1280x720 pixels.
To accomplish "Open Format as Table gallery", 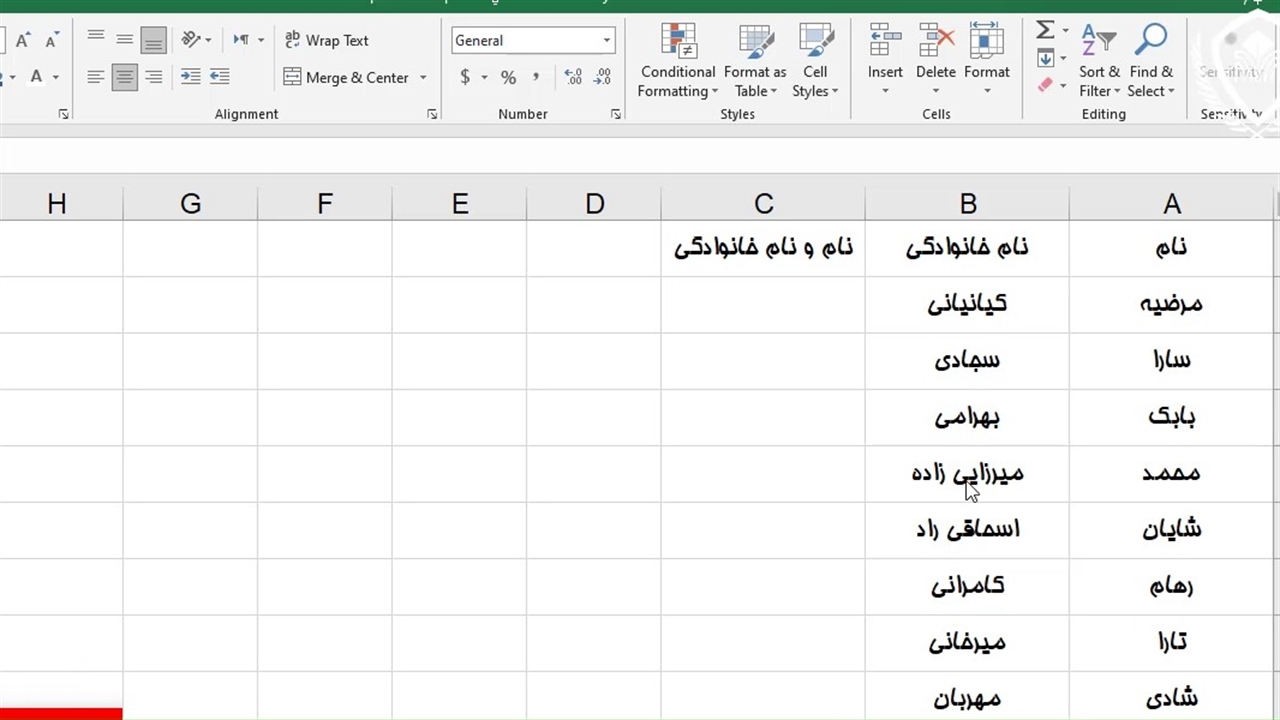I will pyautogui.click(x=755, y=42).
